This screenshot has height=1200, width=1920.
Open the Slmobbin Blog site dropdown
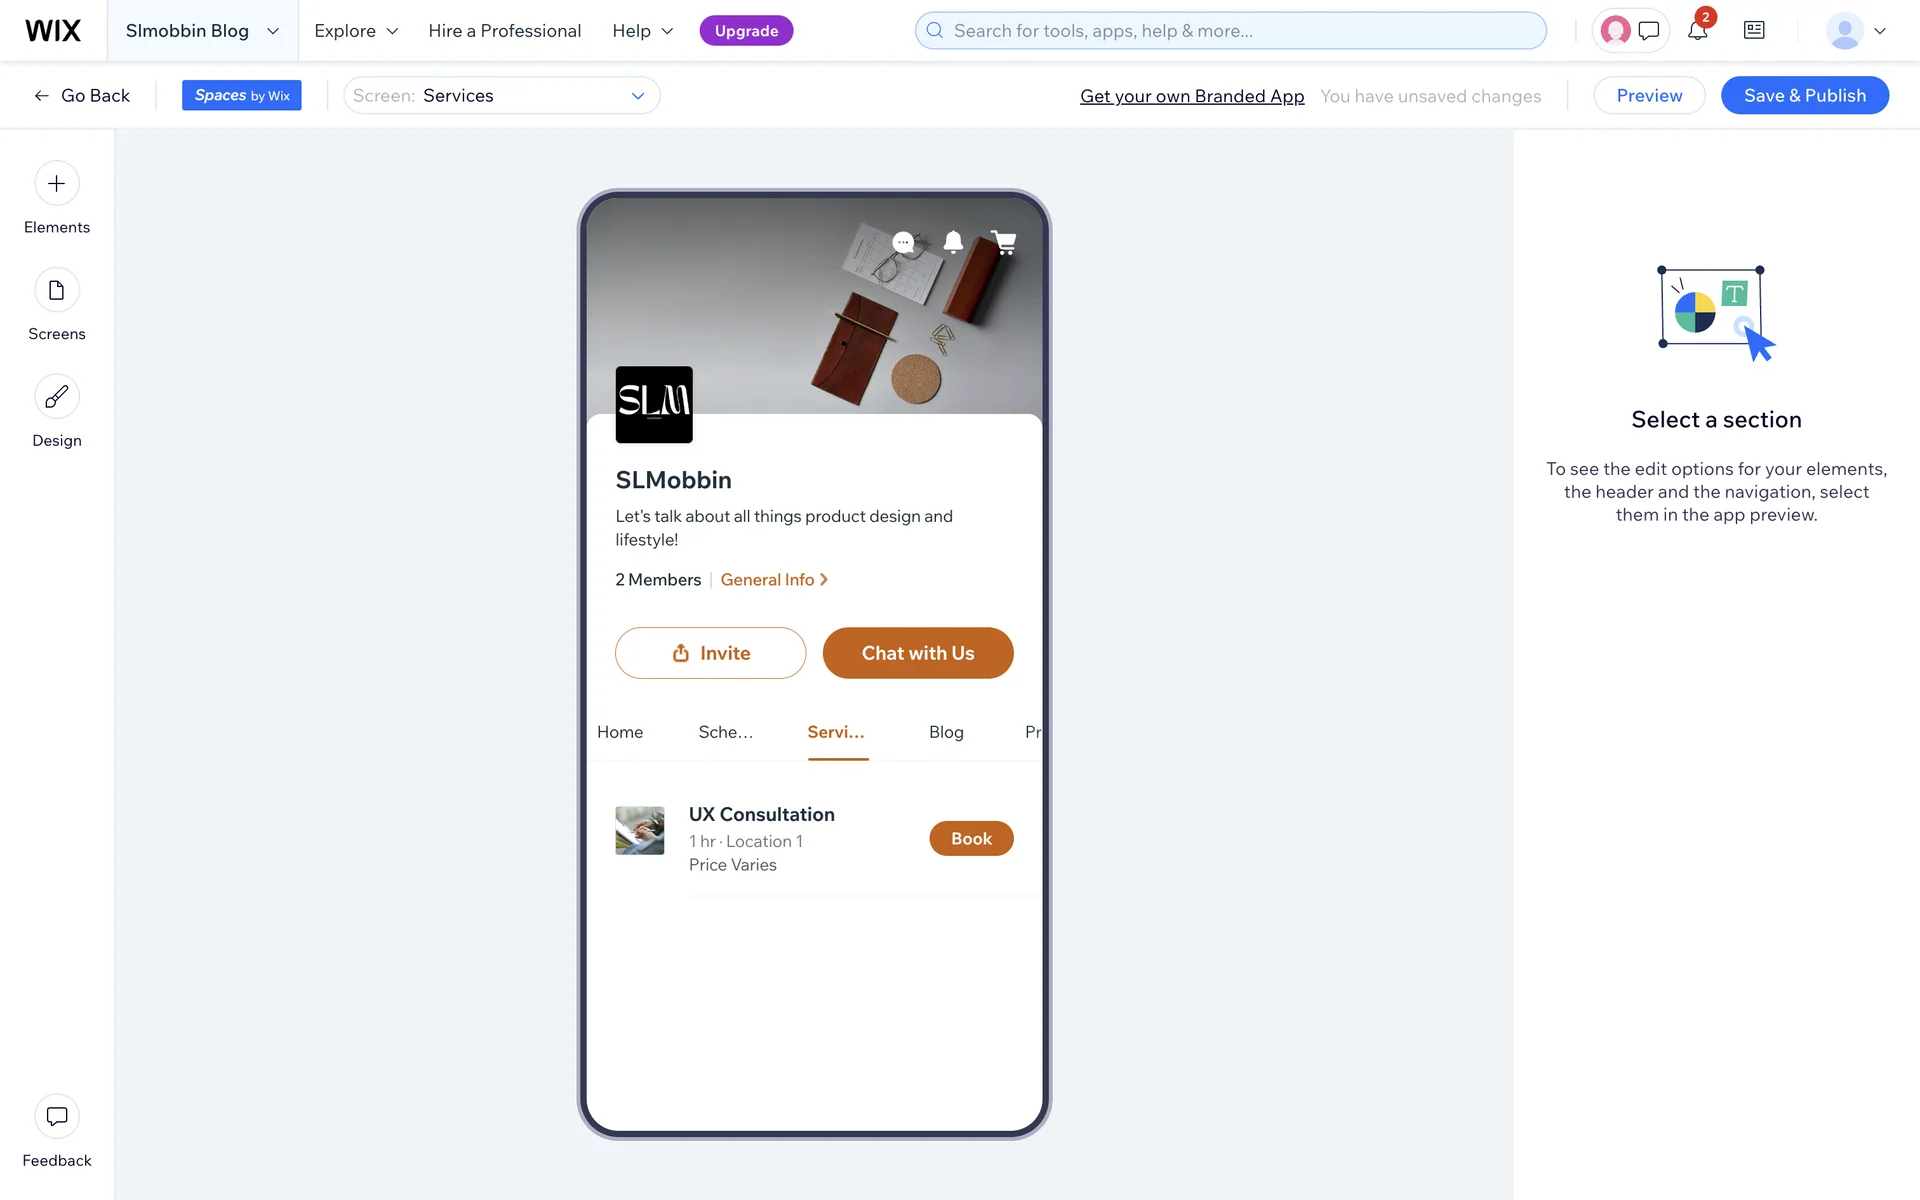(201, 31)
